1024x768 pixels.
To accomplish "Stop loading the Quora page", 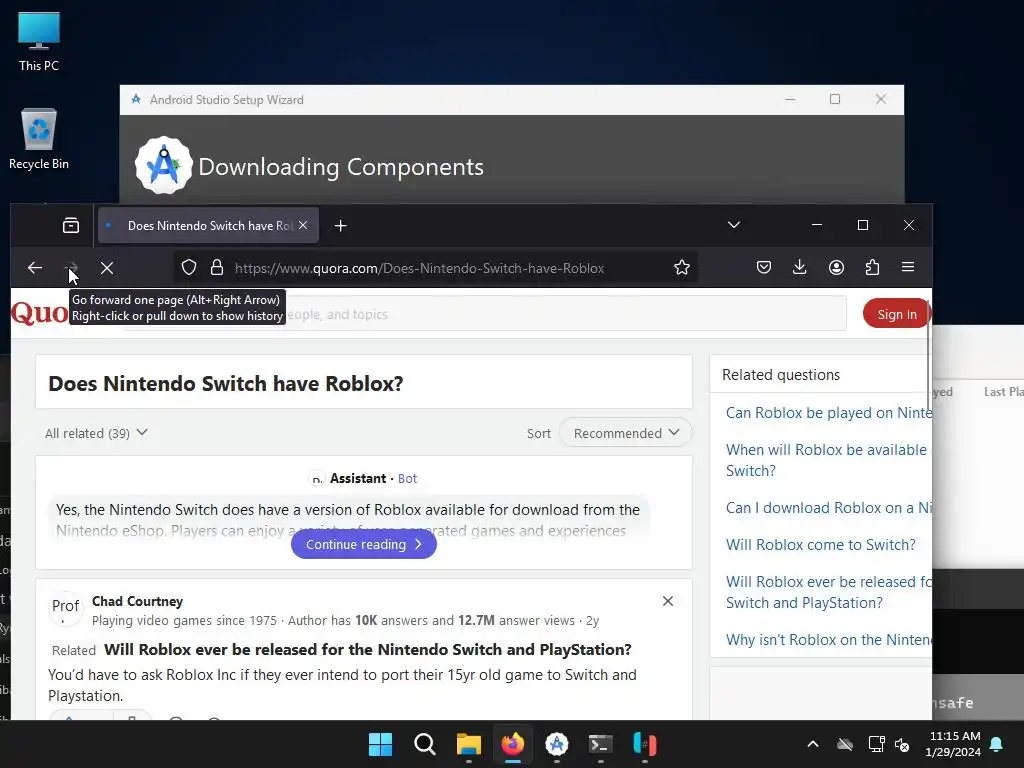I will click(x=107, y=268).
